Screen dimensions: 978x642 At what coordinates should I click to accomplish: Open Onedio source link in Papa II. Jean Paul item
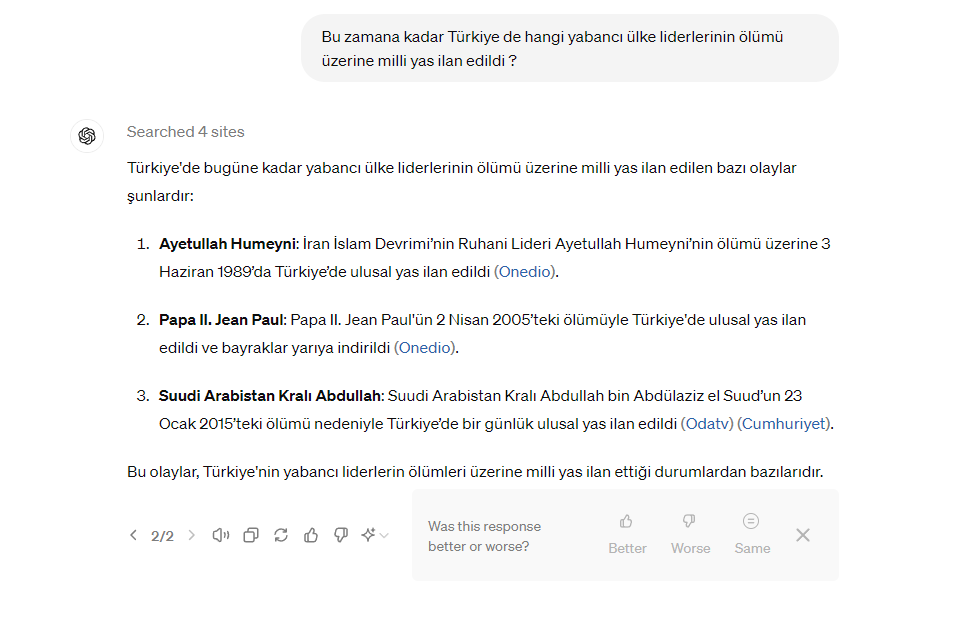pos(426,348)
